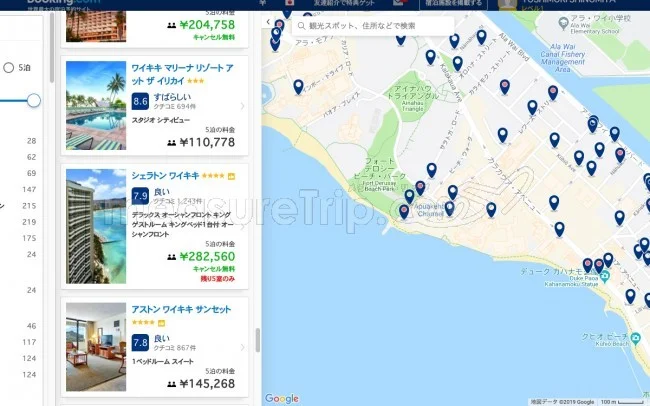This screenshot has height=406, width=650.
Task: Click filter count 175 in sidebar
Action: tap(29, 238)
